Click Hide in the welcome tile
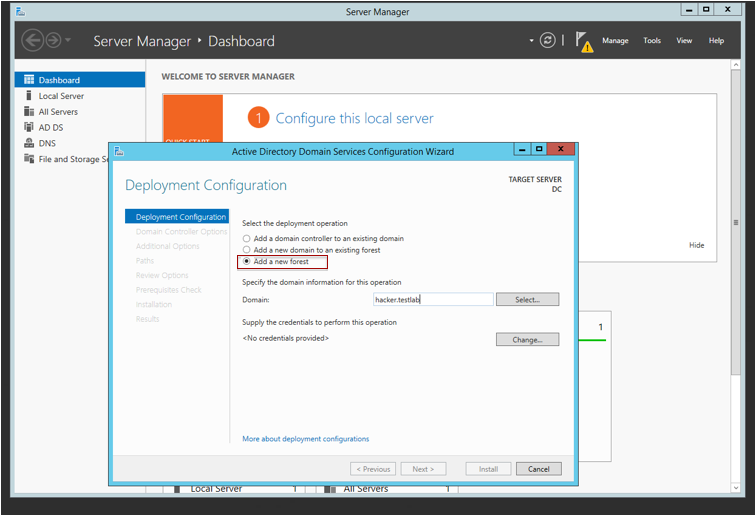 pos(696,245)
